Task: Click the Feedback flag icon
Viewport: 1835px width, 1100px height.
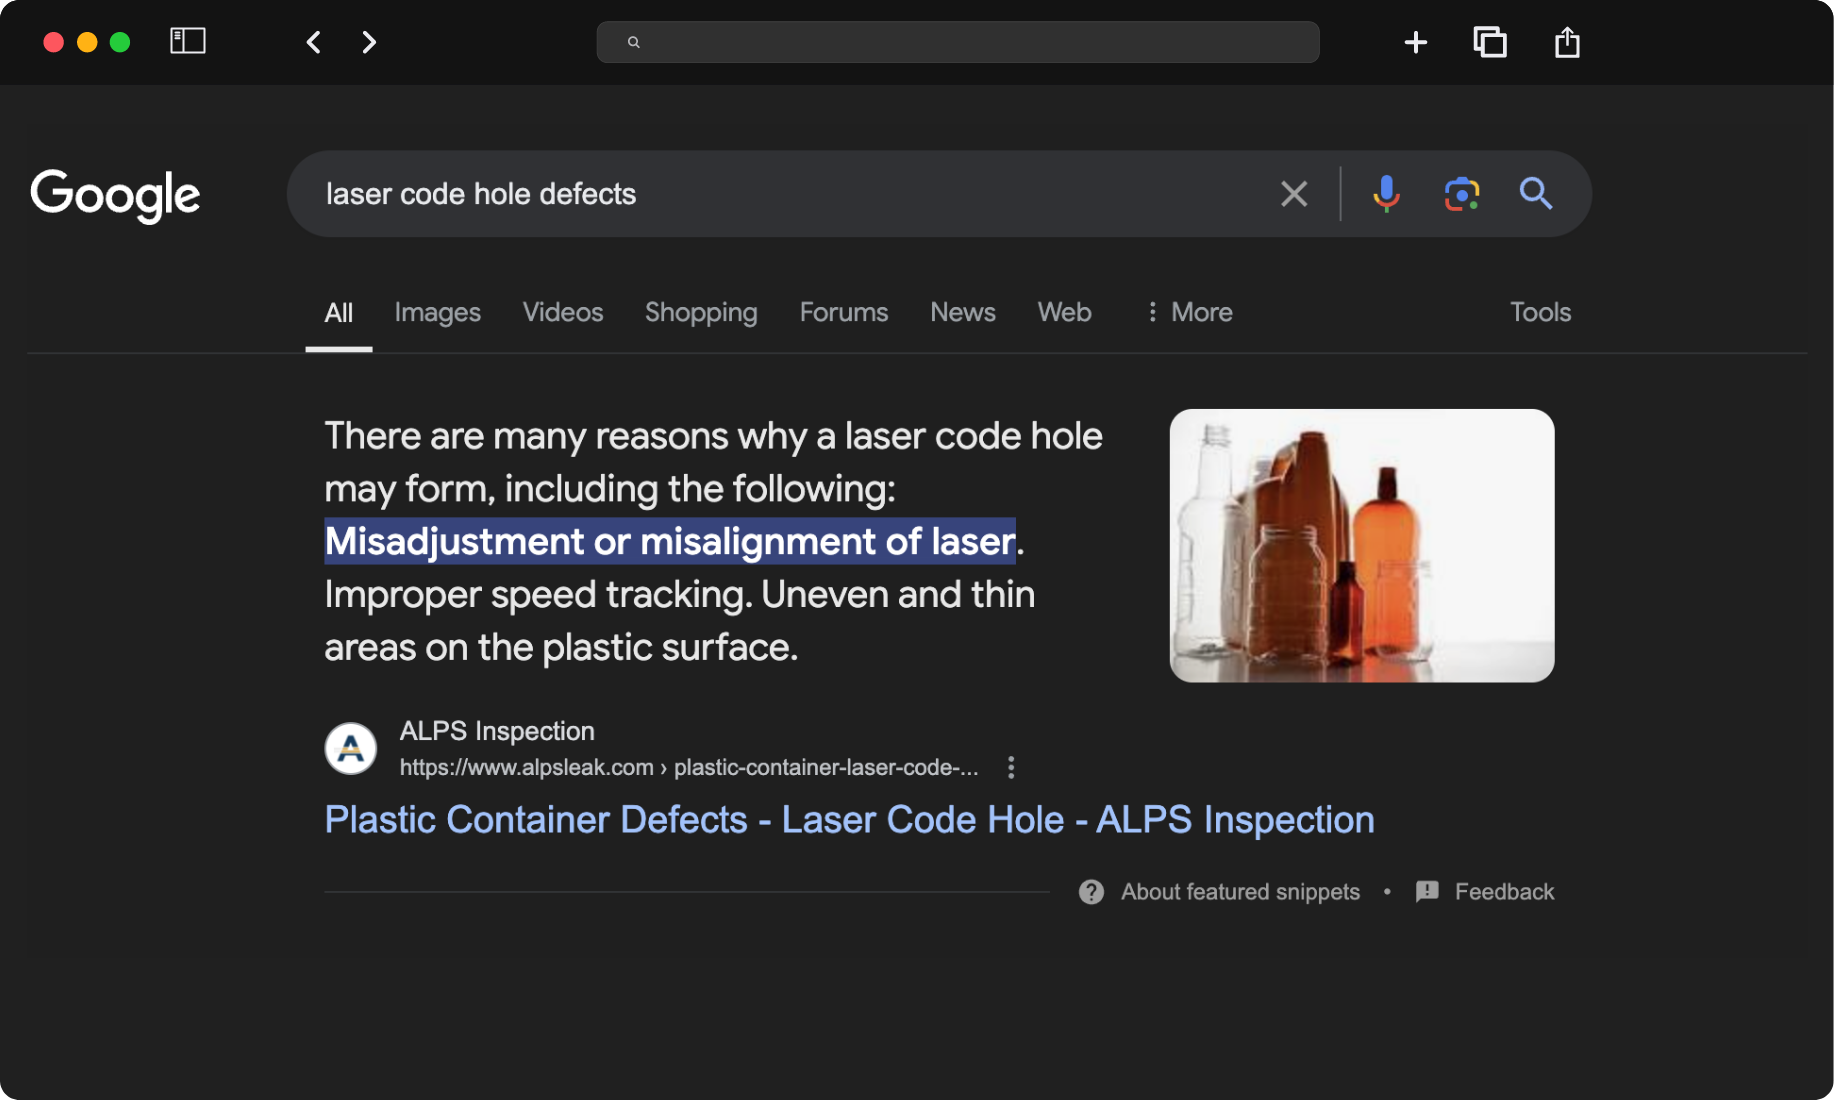Action: (1427, 891)
